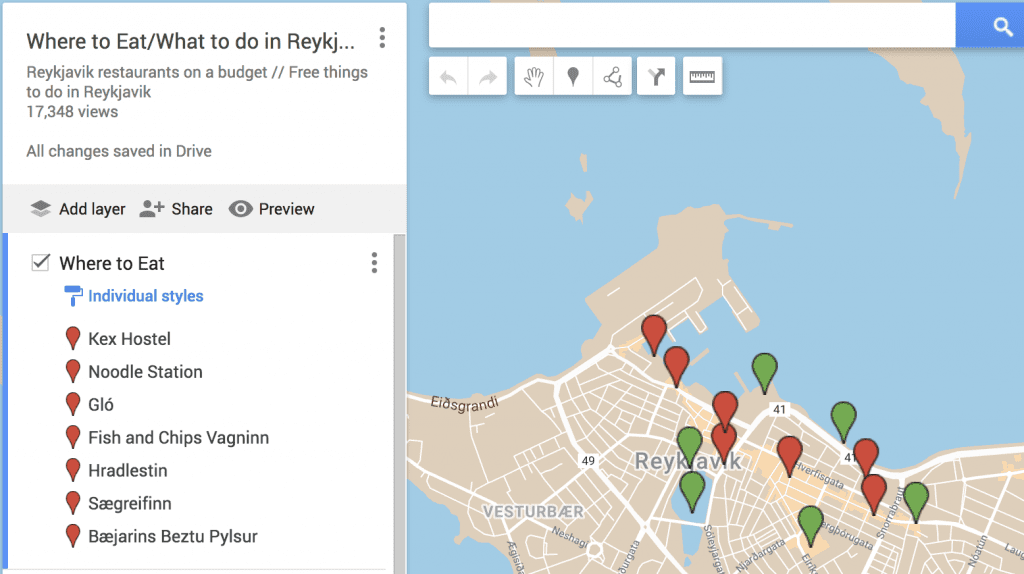The width and height of the screenshot is (1024, 574).
Task: Click the layers panel vertical scrollbar
Action: (399, 403)
